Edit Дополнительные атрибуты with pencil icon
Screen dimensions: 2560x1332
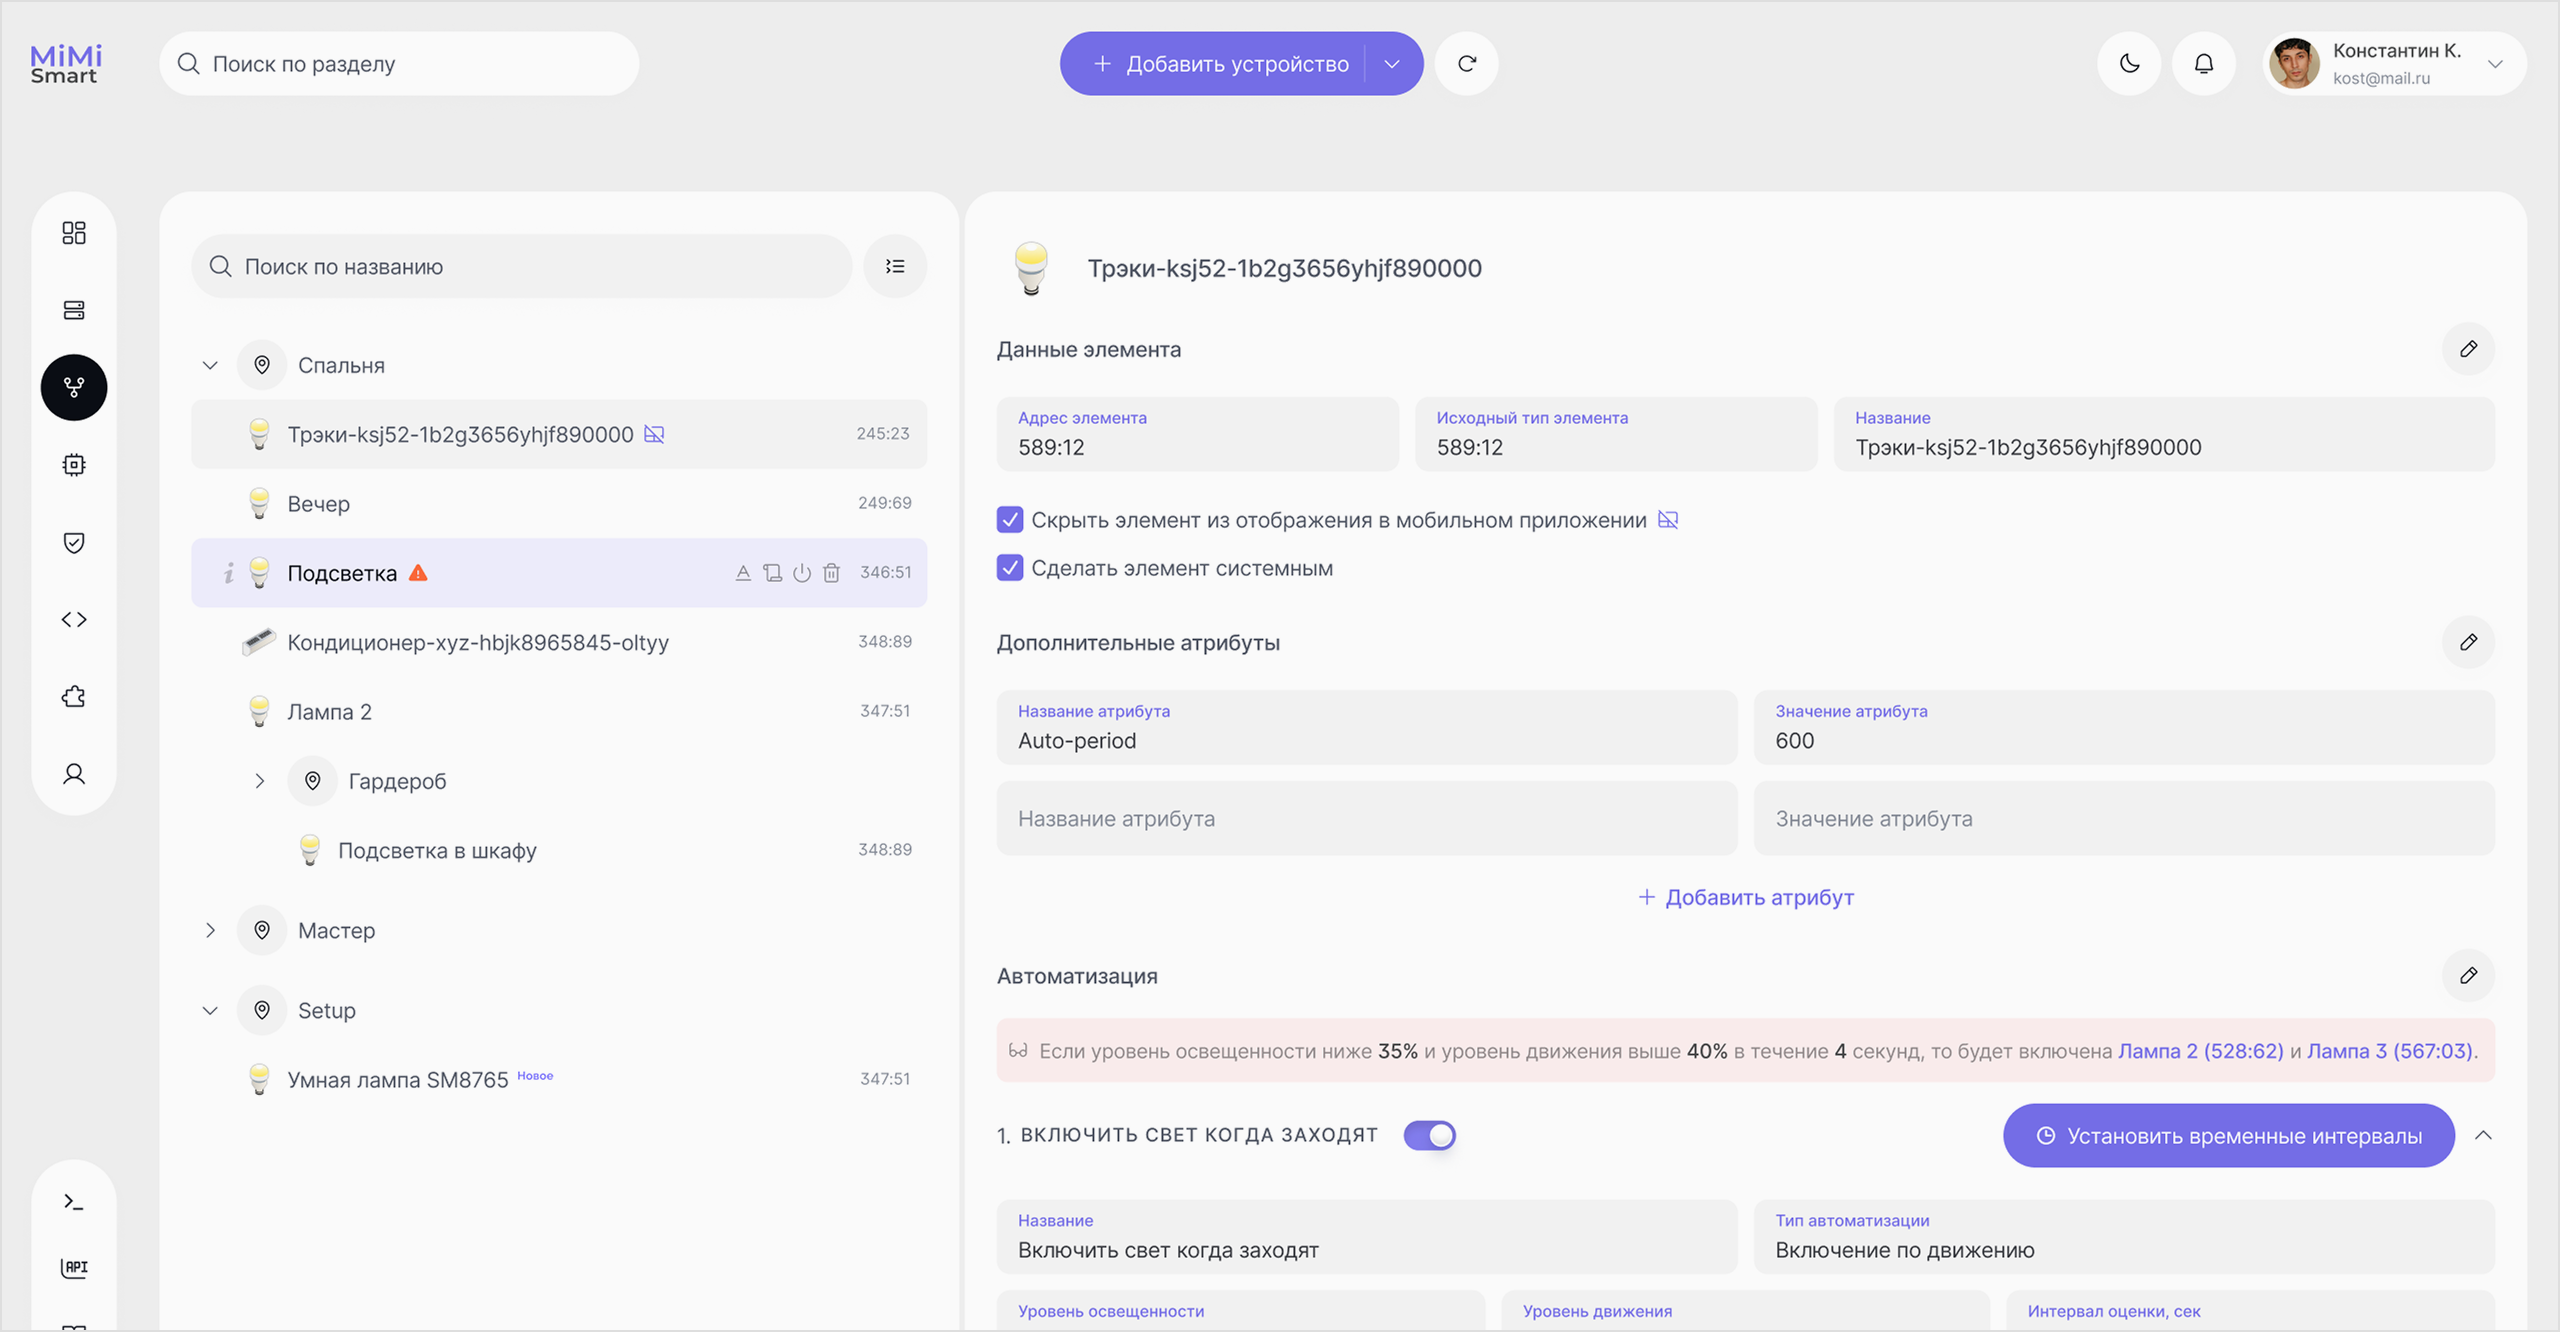pyautogui.click(x=2468, y=642)
